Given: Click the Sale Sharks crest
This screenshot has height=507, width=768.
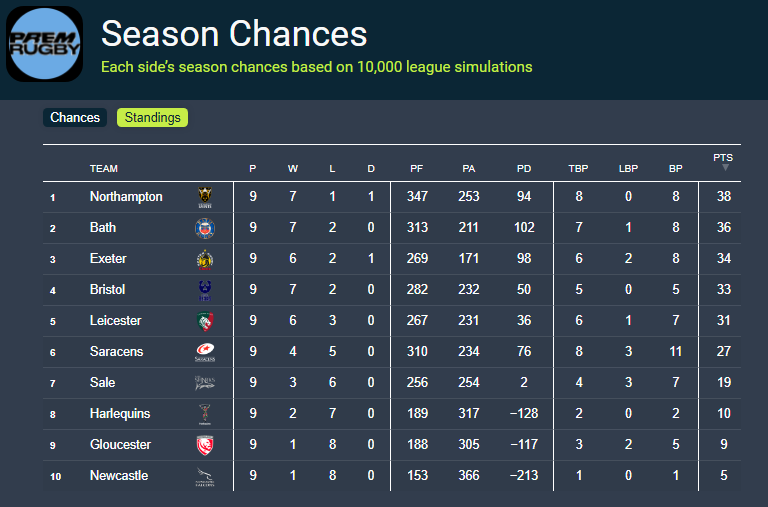Looking at the screenshot, I should [205, 383].
